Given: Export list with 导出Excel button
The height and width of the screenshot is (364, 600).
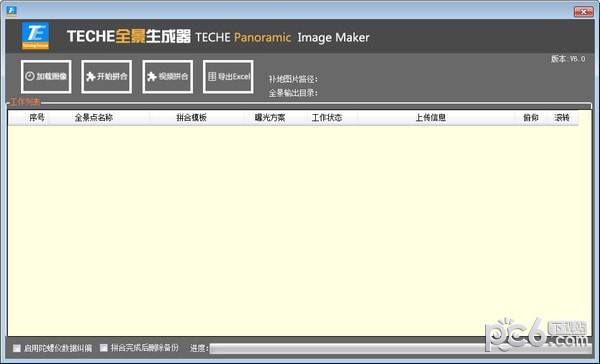Looking at the screenshot, I should coord(228,77).
